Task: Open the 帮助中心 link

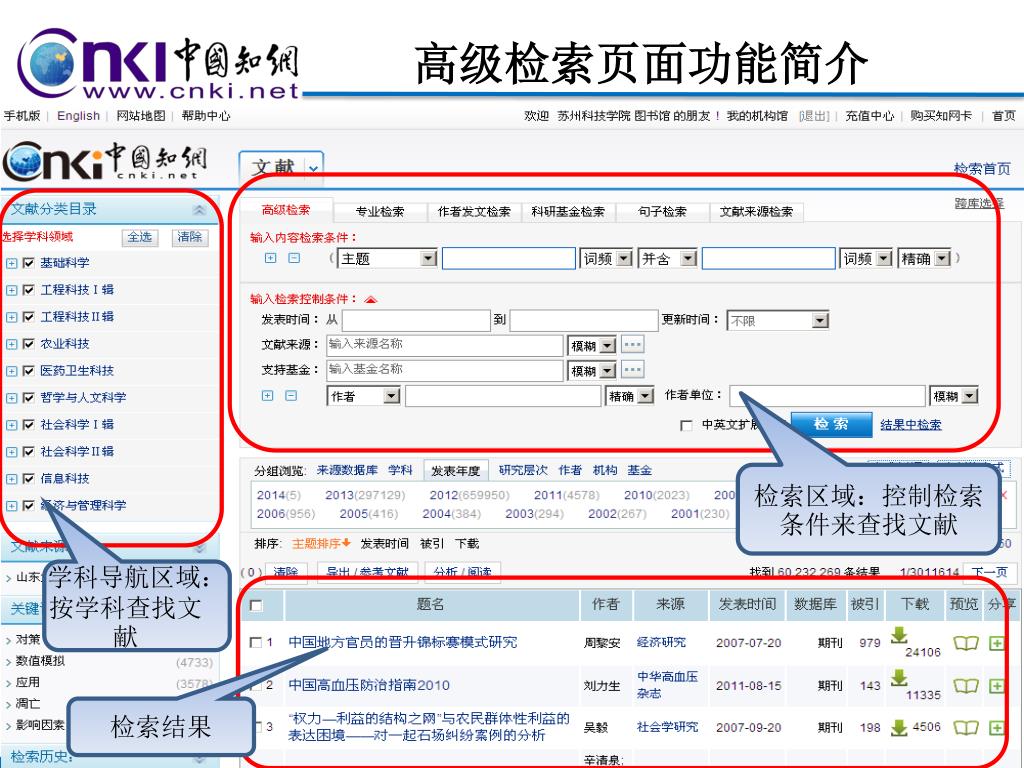Action: tap(206, 116)
